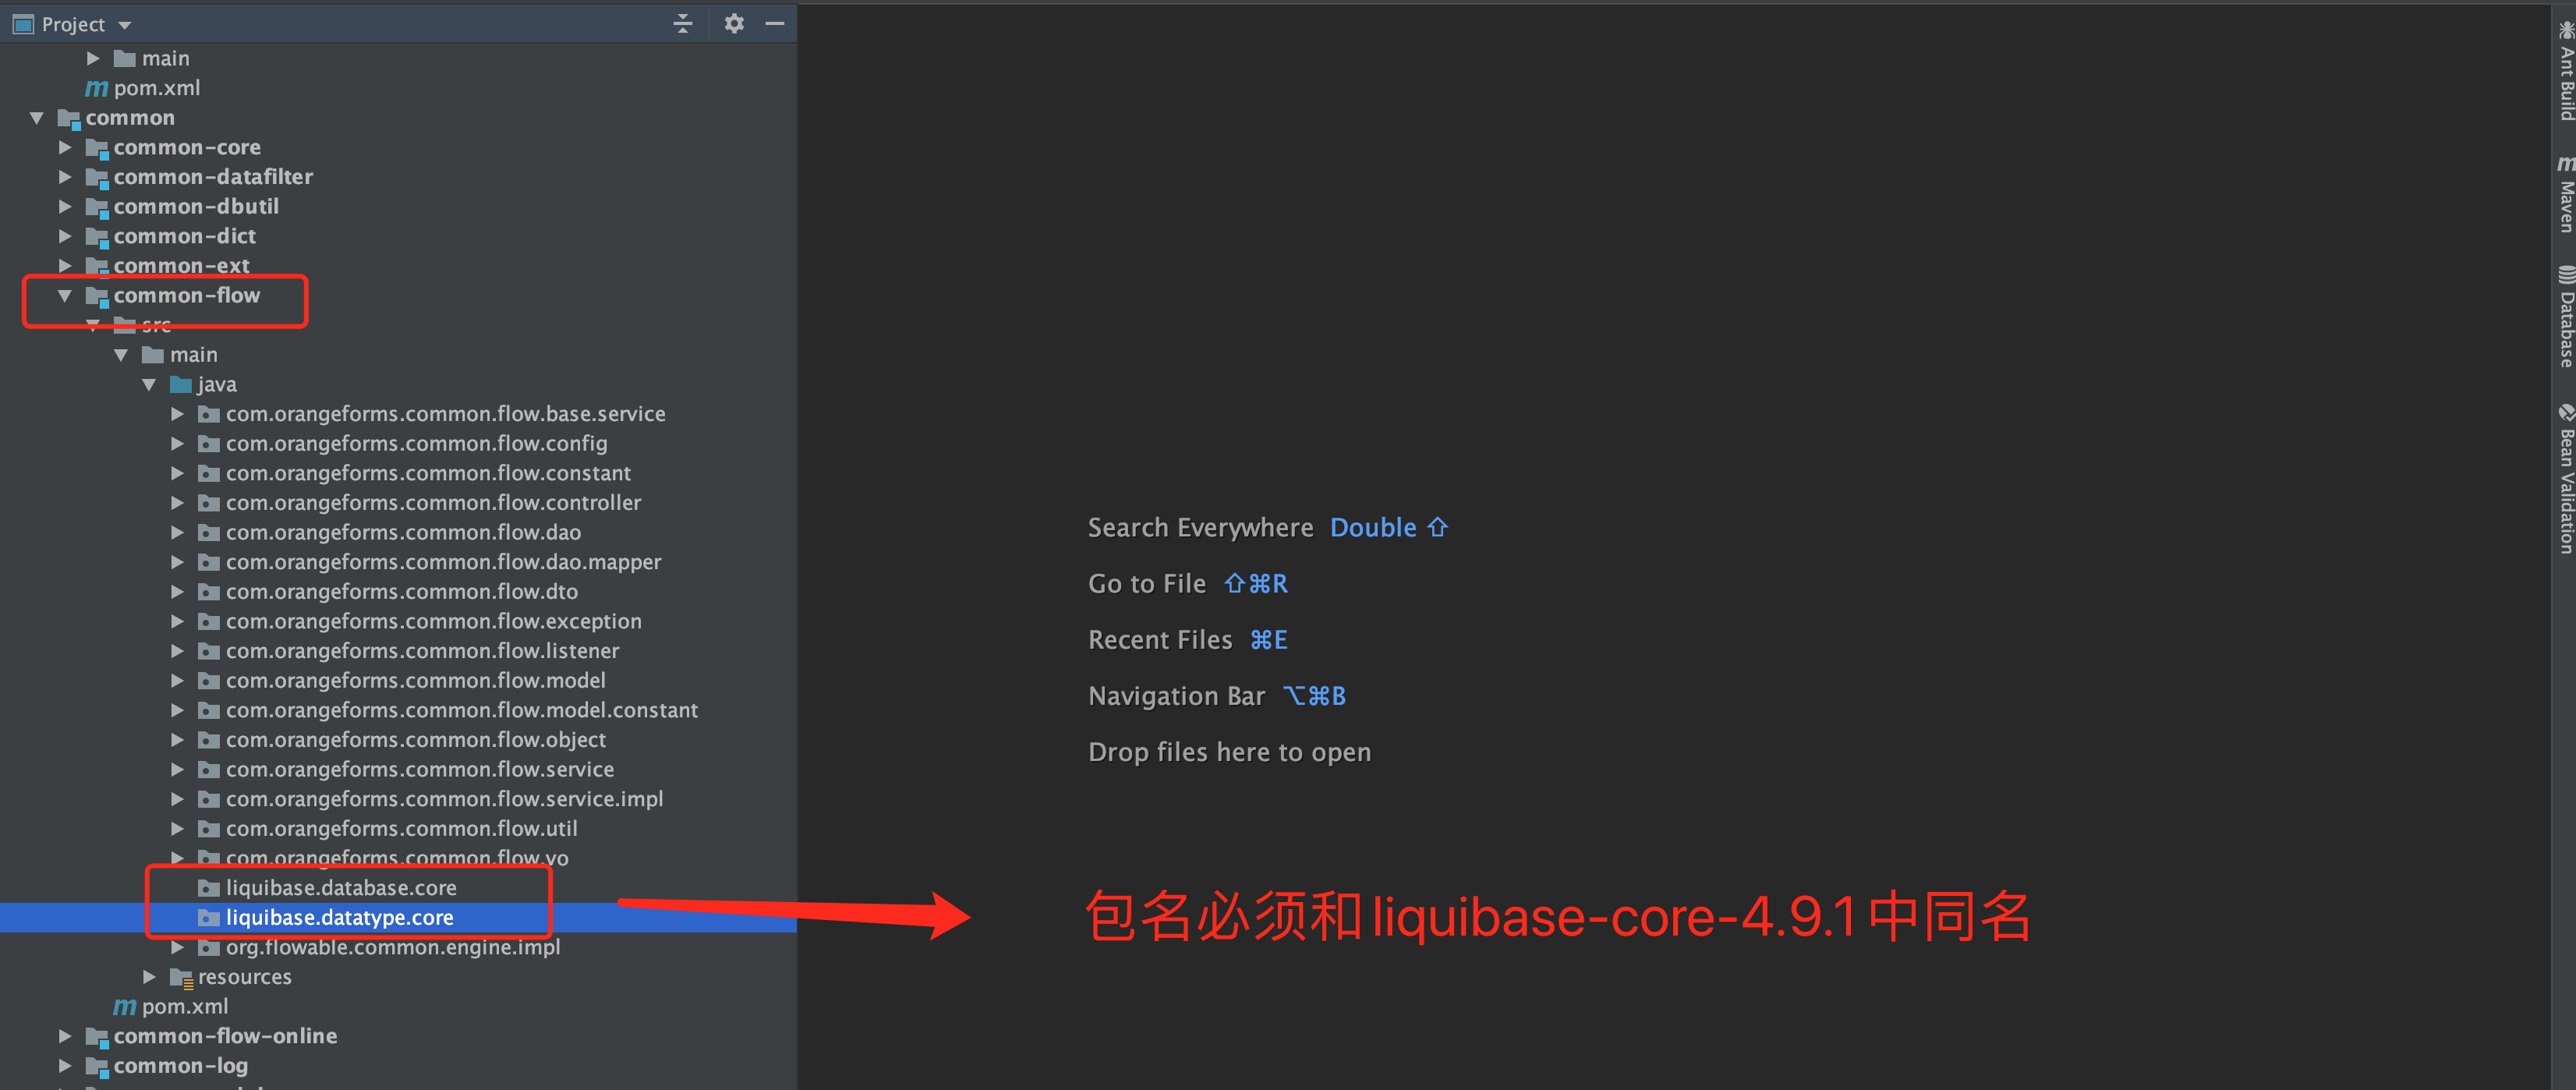Image resolution: width=2576 pixels, height=1090 pixels.
Task: Select the liquibase.datatype.core package
Action: [x=340, y=917]
